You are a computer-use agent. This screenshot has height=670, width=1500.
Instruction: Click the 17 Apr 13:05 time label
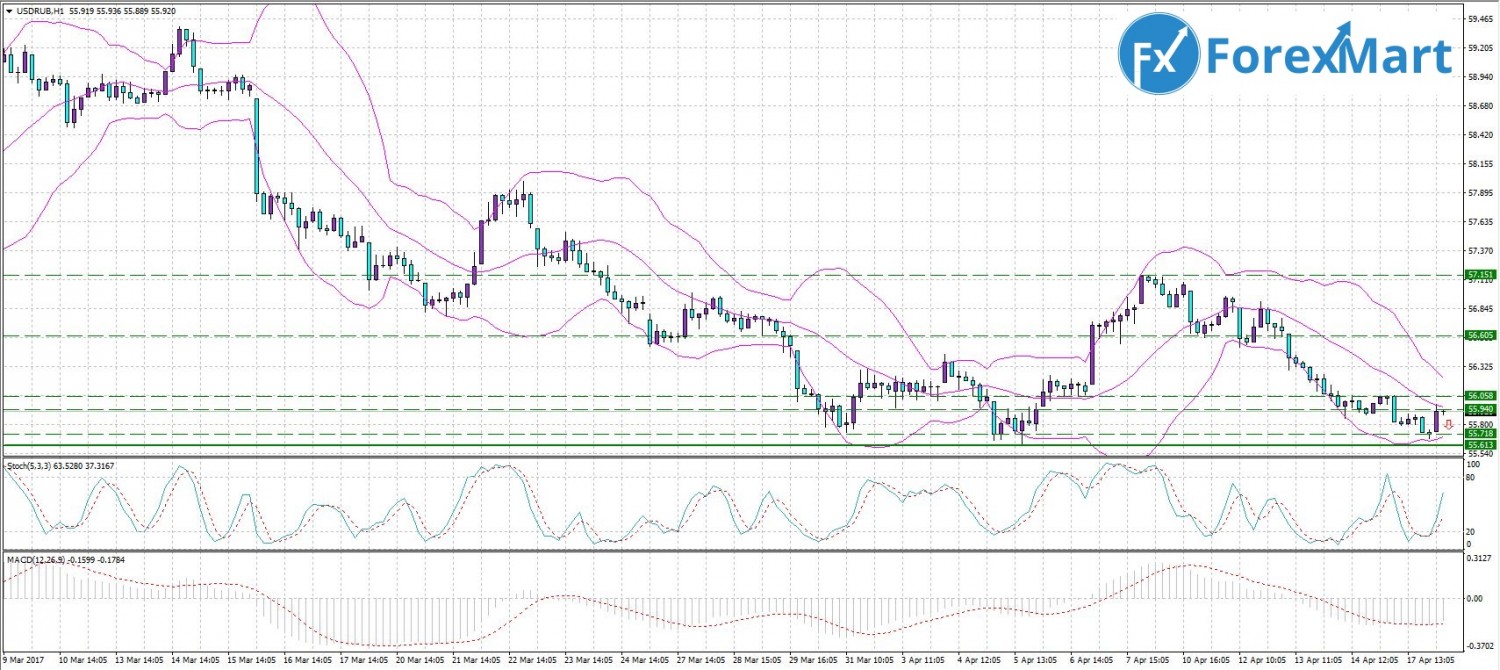tap(1431, 661)
